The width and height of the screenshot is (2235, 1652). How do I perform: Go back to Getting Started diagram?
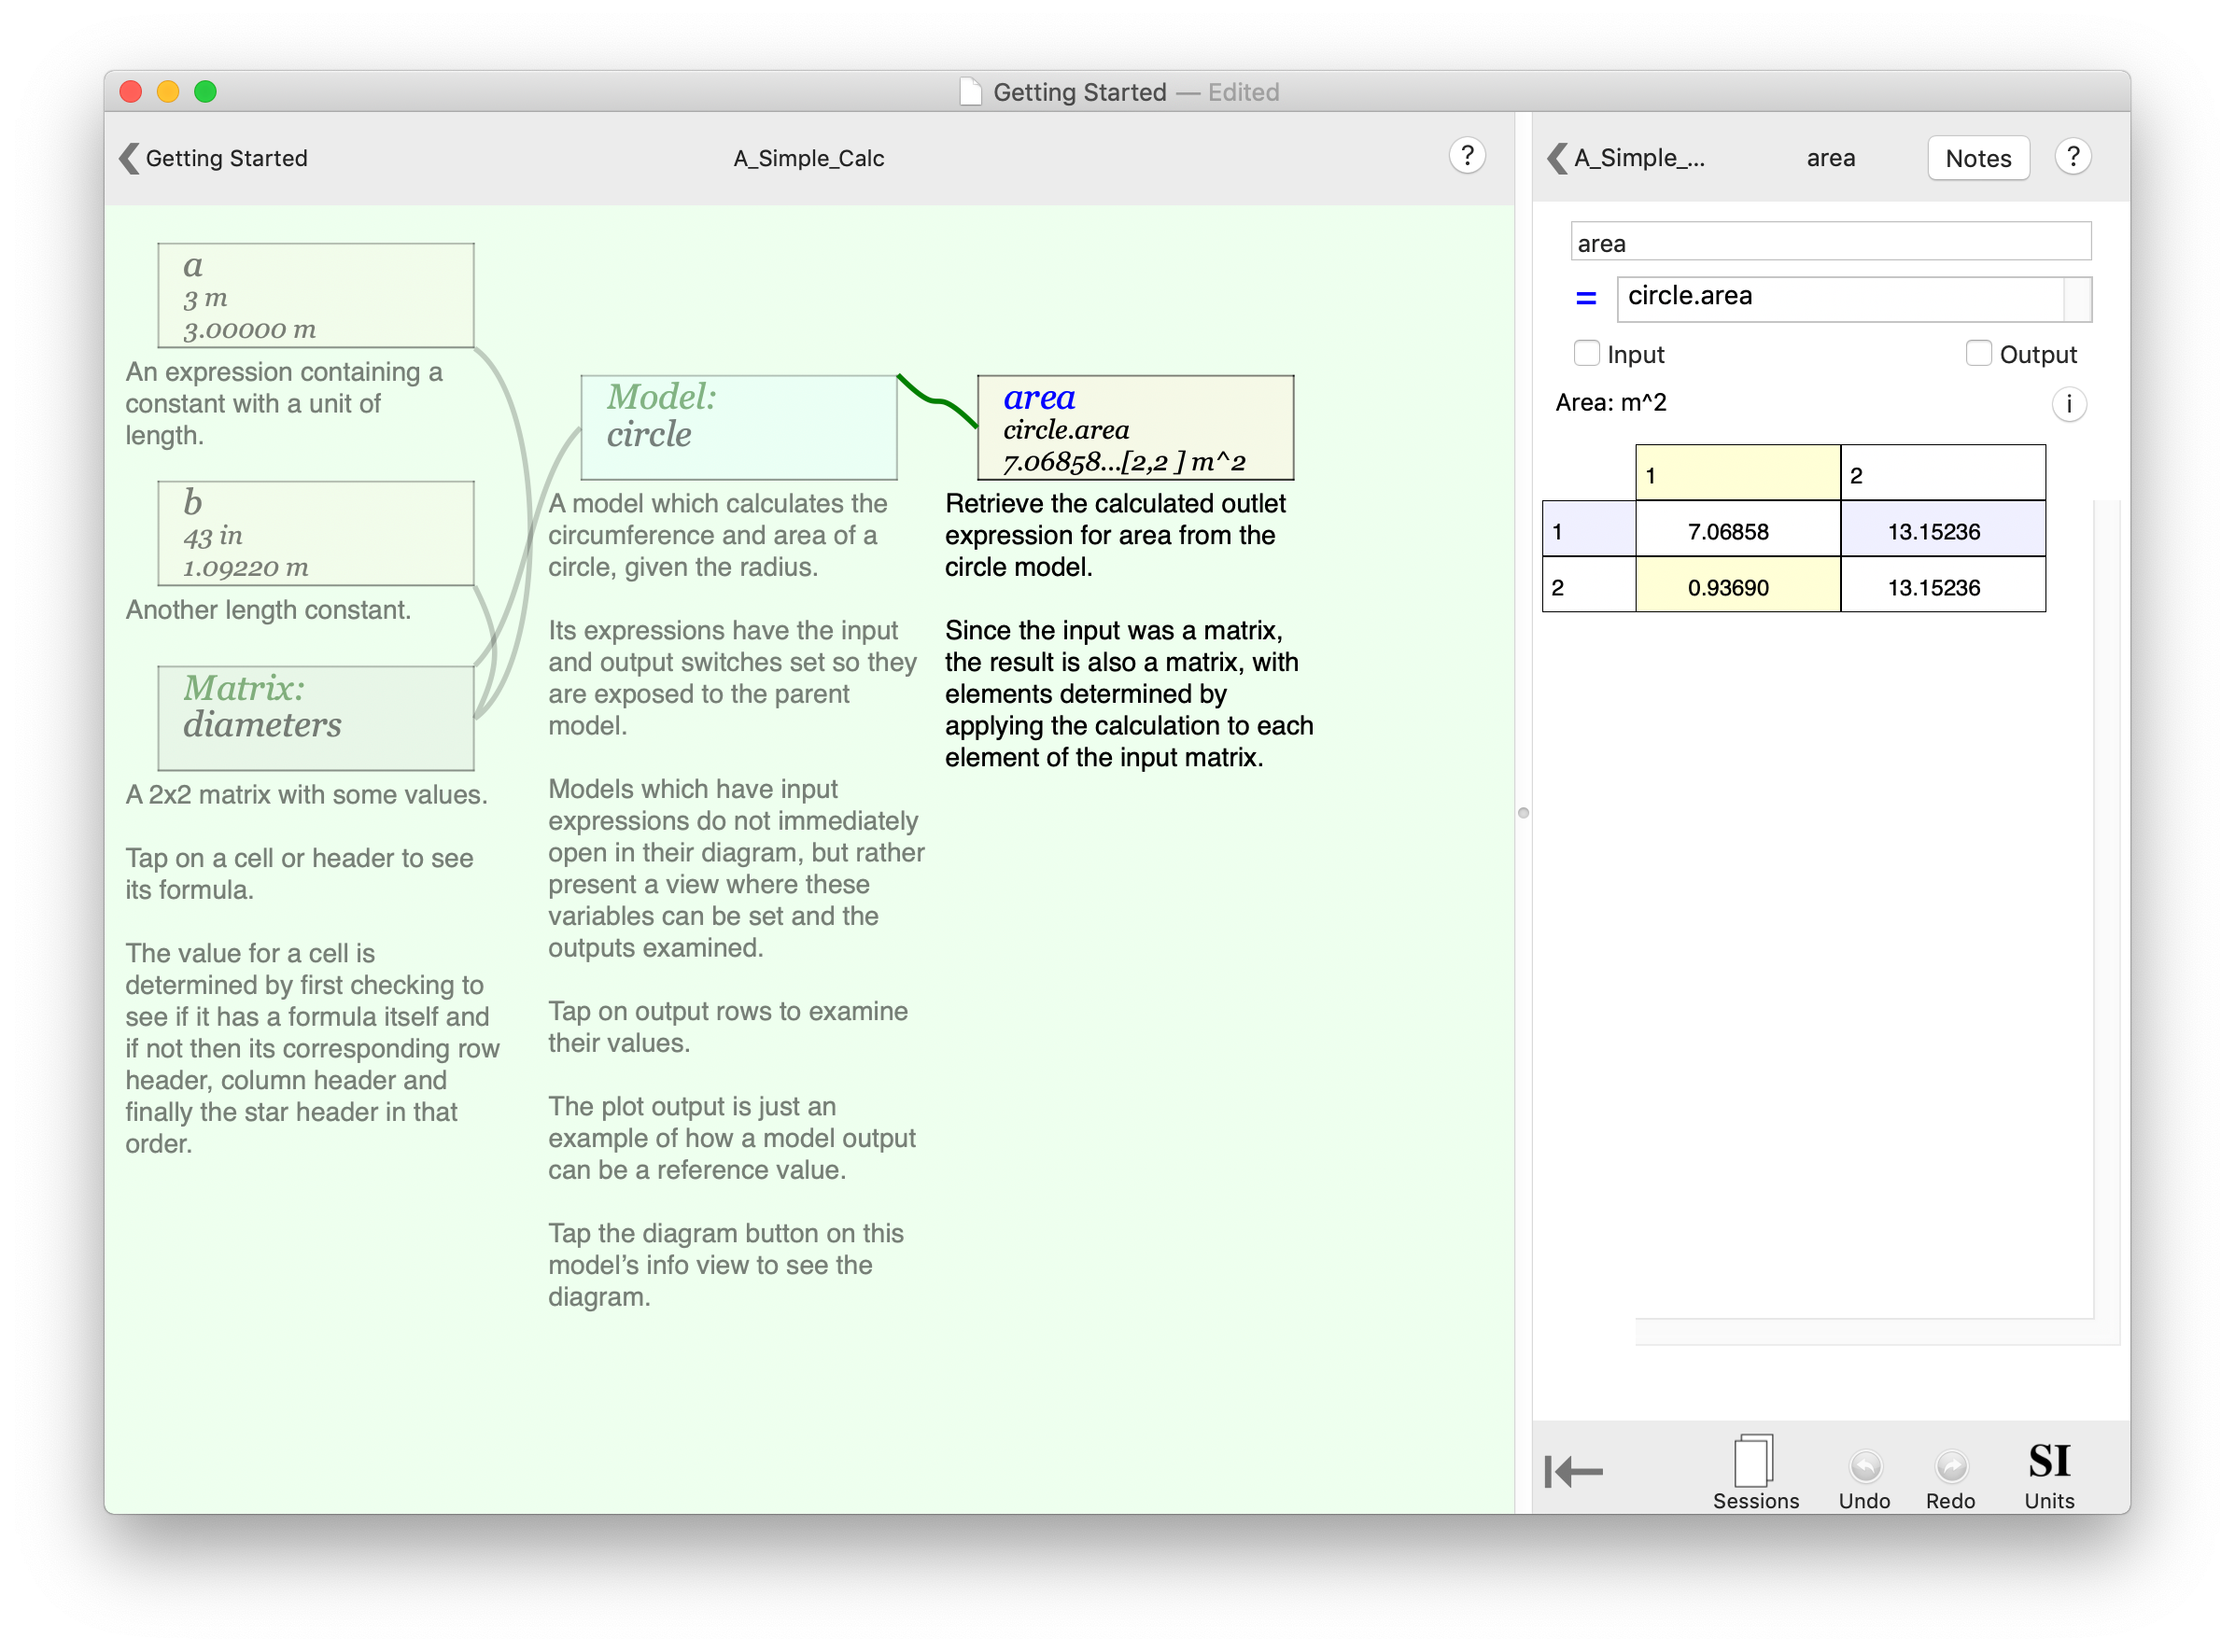point(213,158)
